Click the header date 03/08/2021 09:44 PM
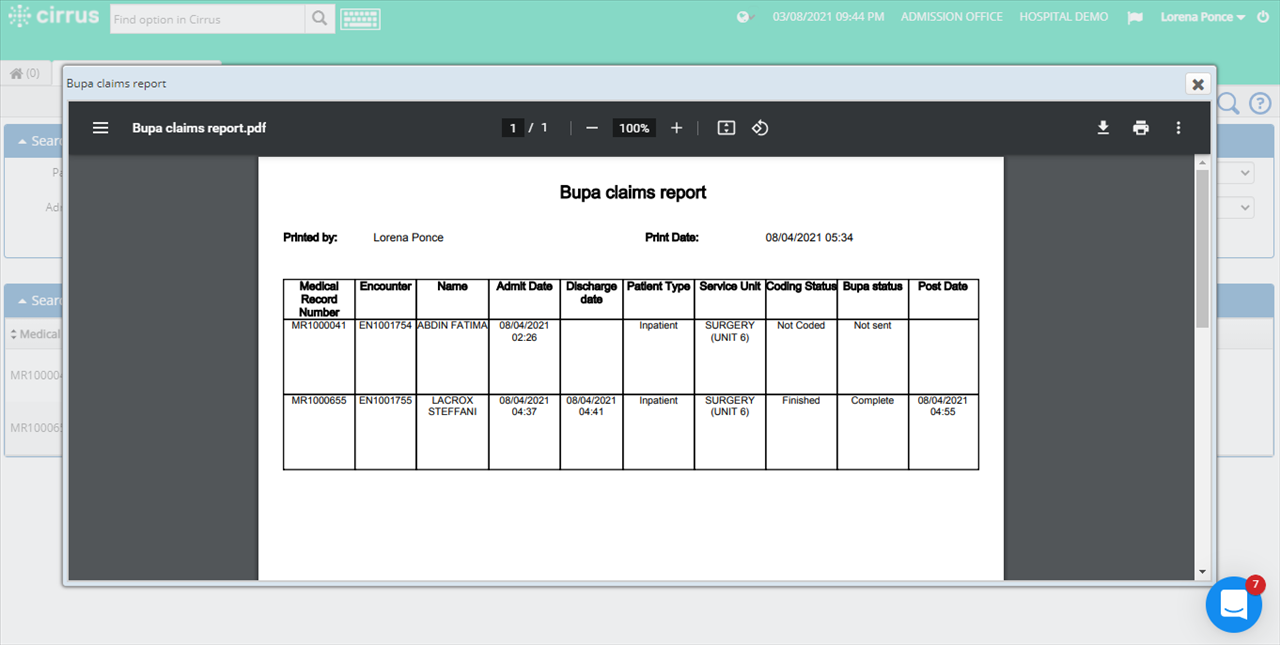This screenshot has height=645, width=1280. coord(829,17)
